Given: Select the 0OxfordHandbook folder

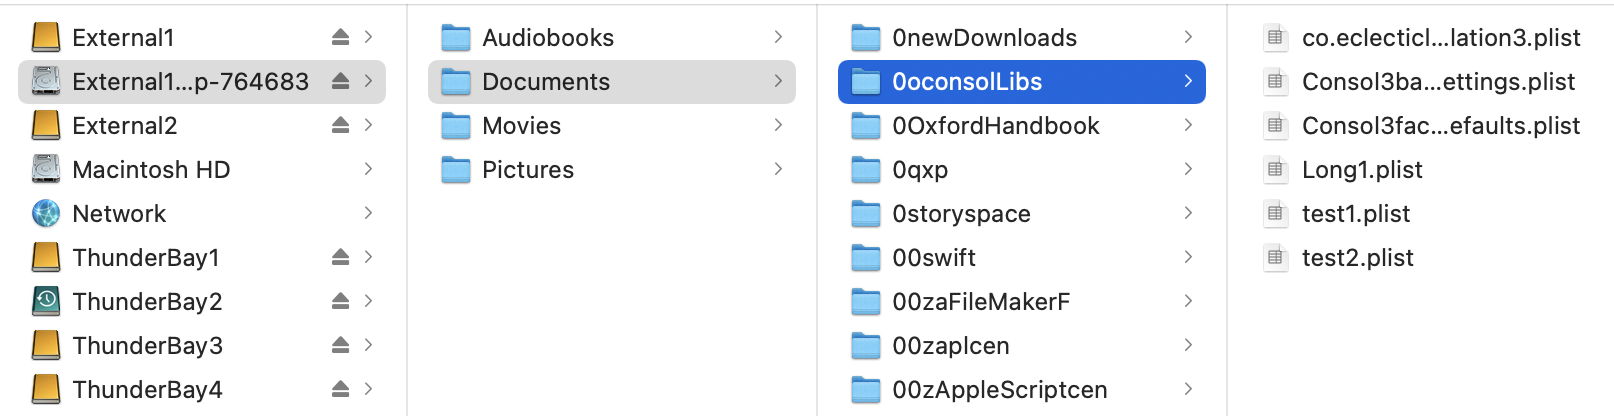Looking at the screenshot, I should tap(1022, 125).
